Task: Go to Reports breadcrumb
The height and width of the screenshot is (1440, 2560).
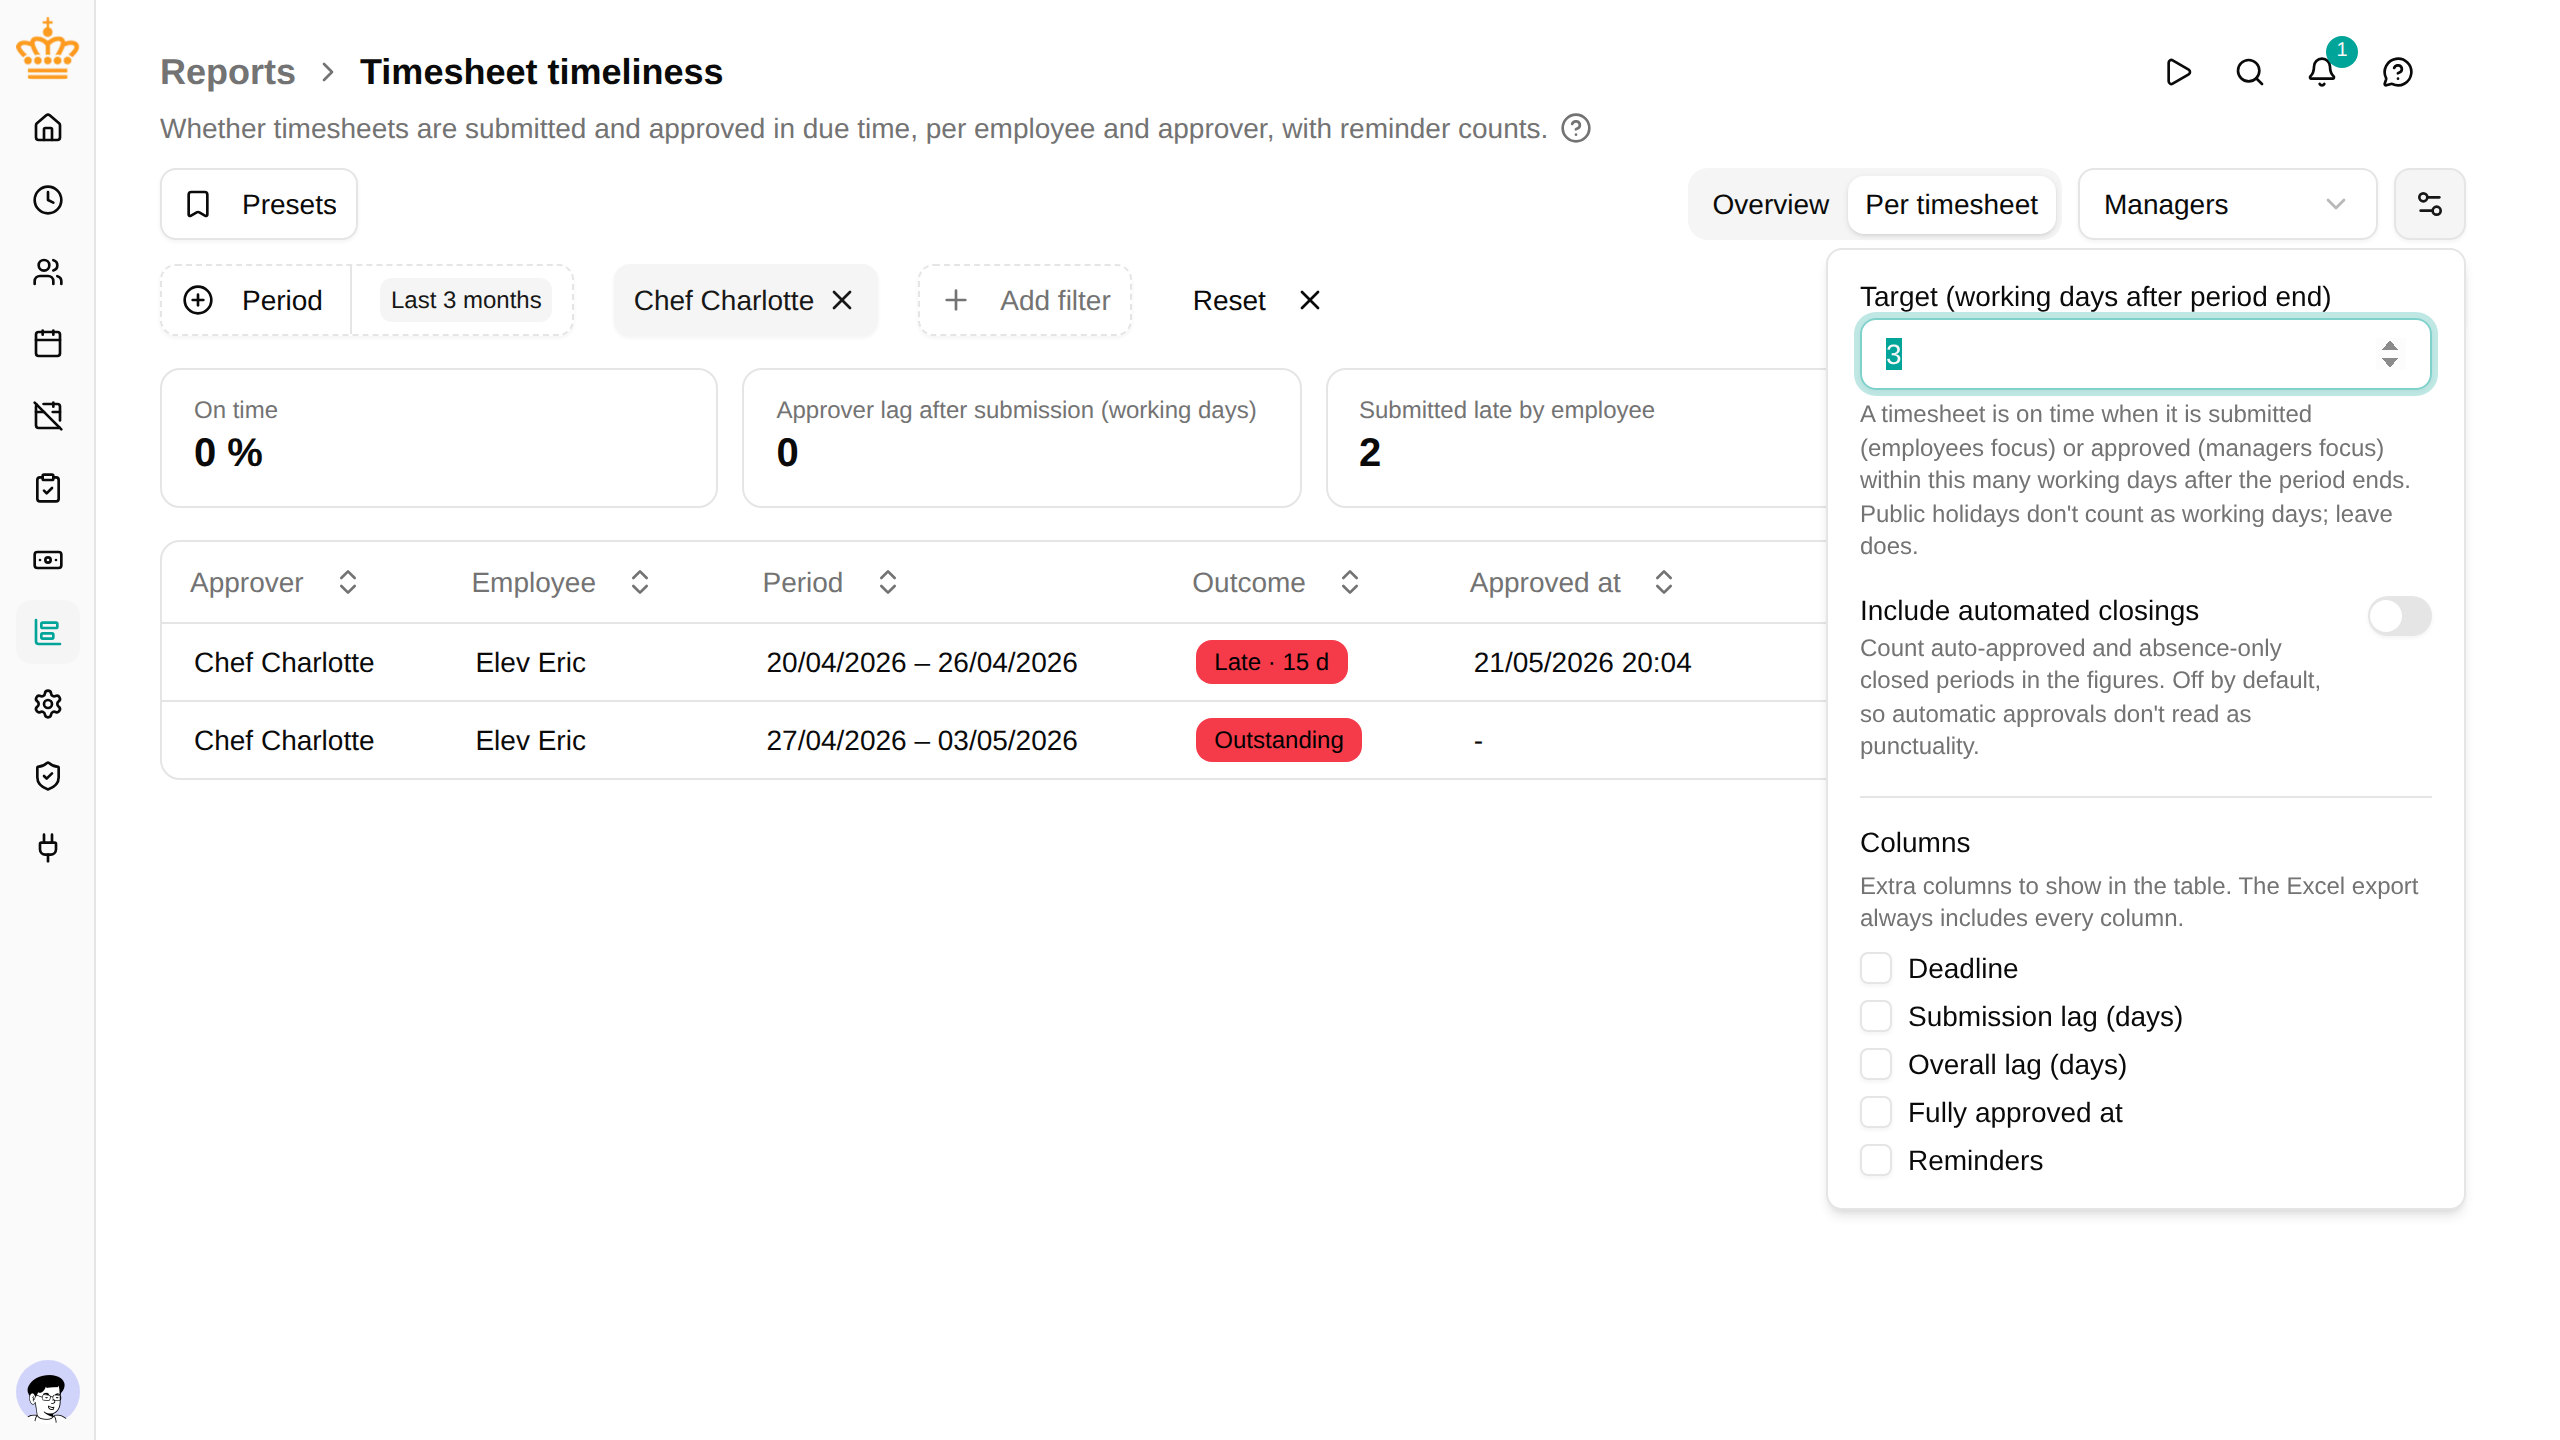Action: pyautogui.click(x=228, y=72)
